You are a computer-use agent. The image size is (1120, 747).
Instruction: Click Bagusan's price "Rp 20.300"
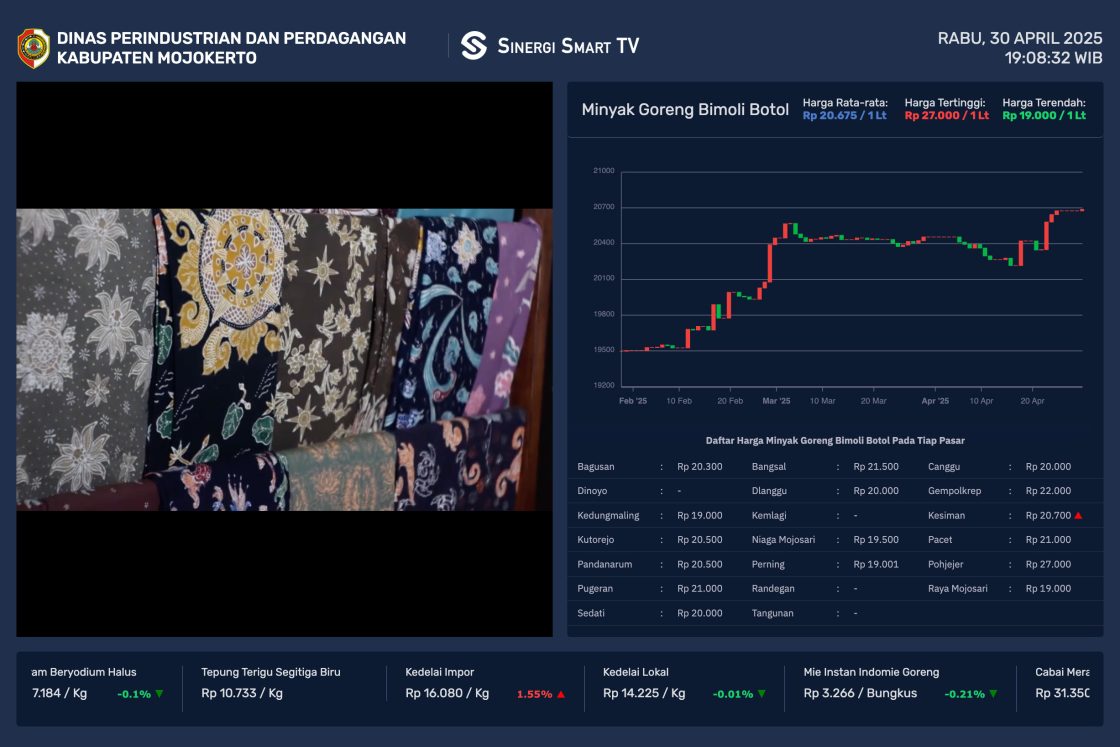tap(700, 467)
